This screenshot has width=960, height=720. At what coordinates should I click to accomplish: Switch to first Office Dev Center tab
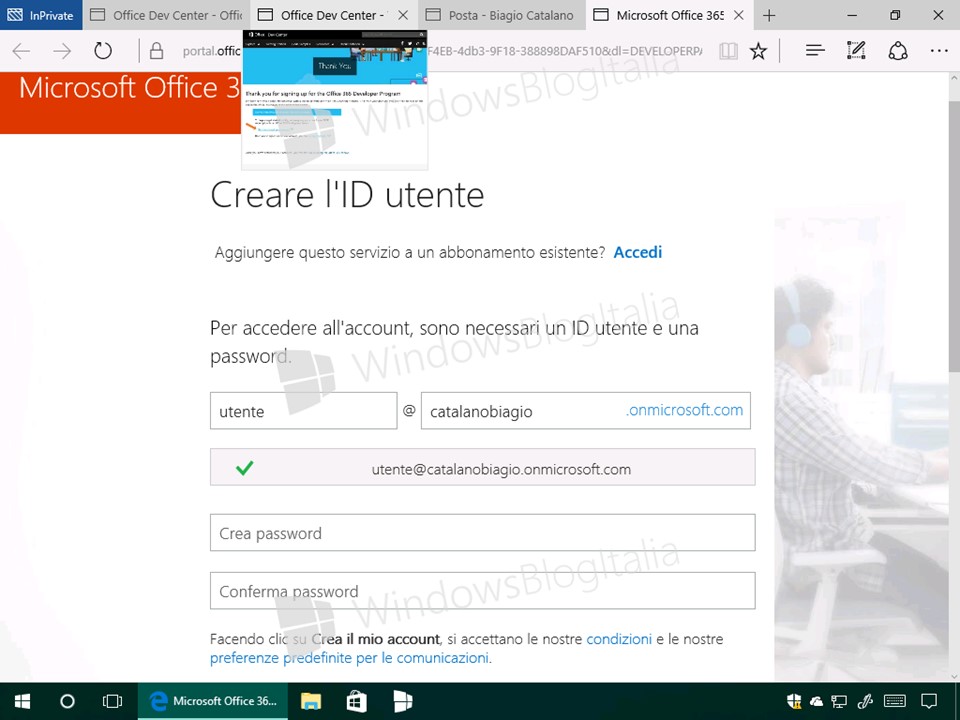point(166,15)
